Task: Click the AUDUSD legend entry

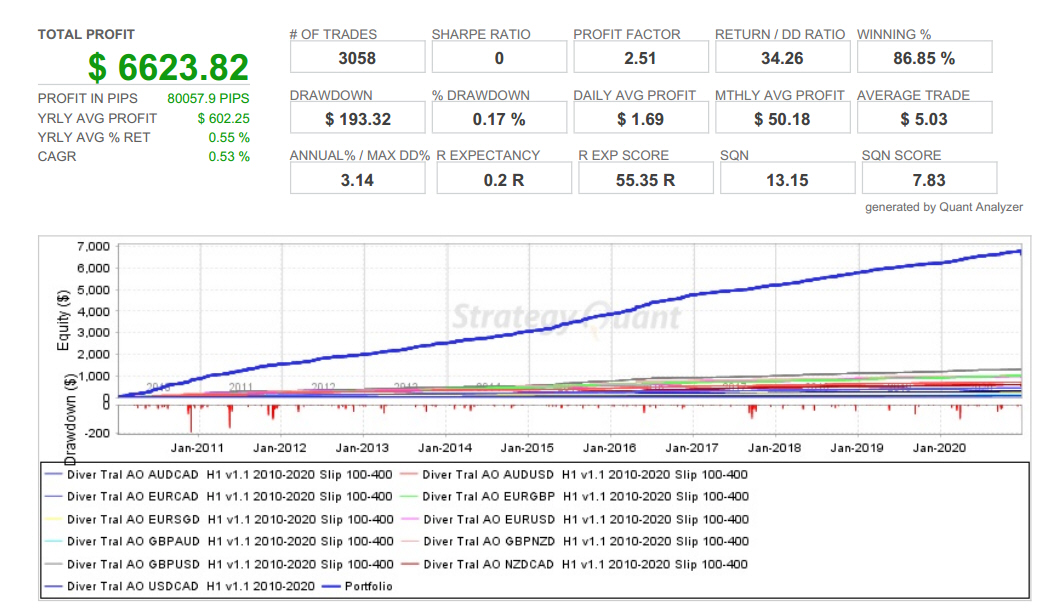Action: pos(573,475)
